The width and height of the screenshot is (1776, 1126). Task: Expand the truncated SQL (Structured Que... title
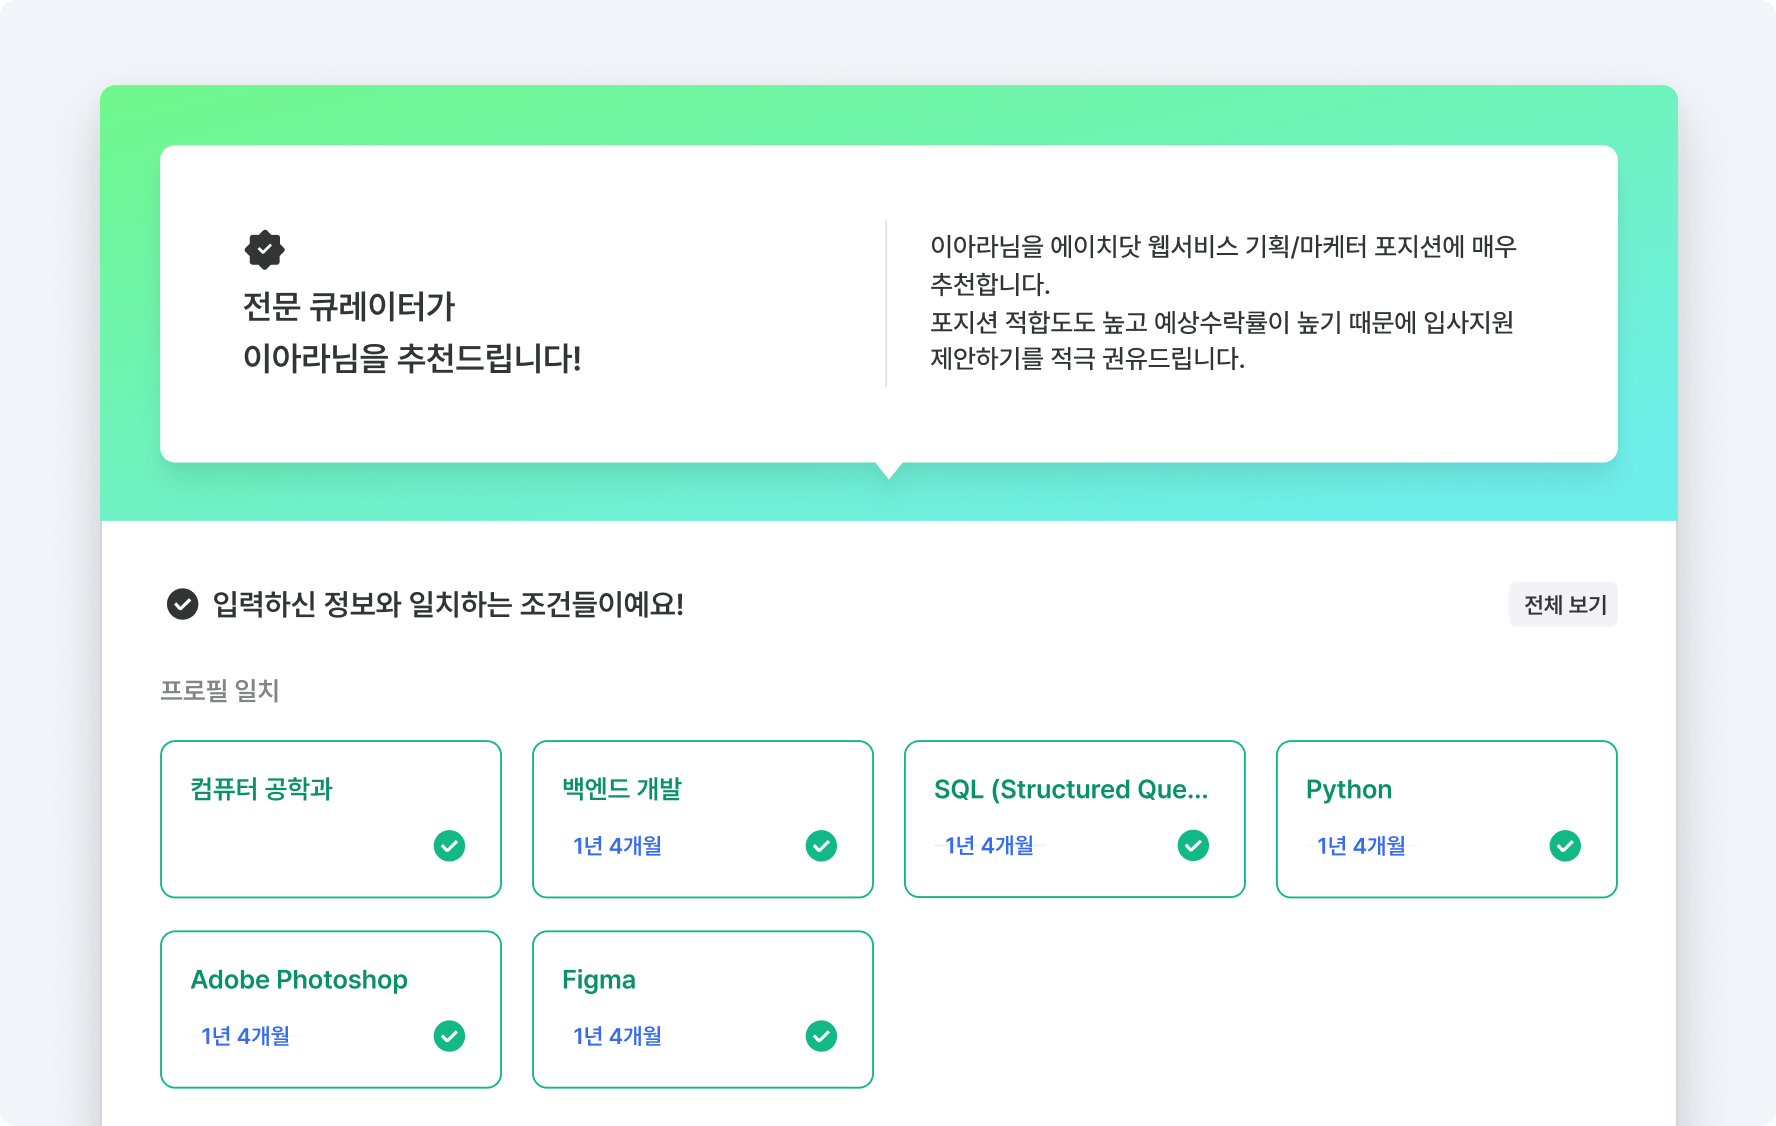coord(1072,790)
